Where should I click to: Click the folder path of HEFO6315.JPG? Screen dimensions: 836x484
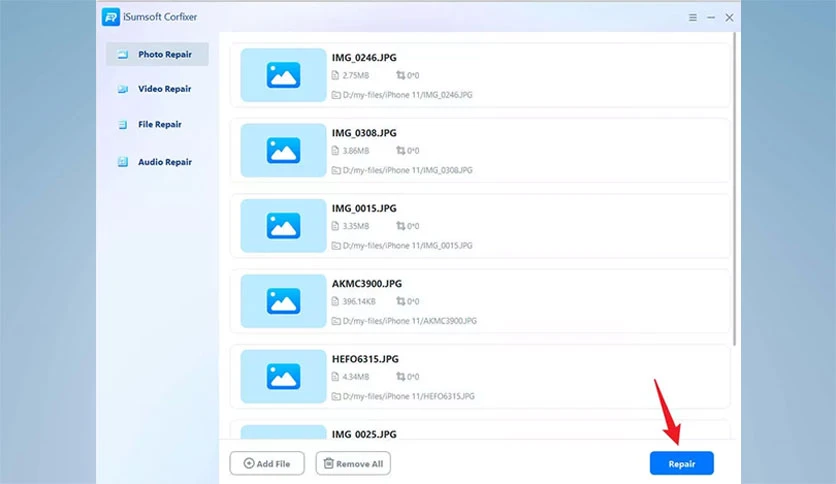(408, 397)
